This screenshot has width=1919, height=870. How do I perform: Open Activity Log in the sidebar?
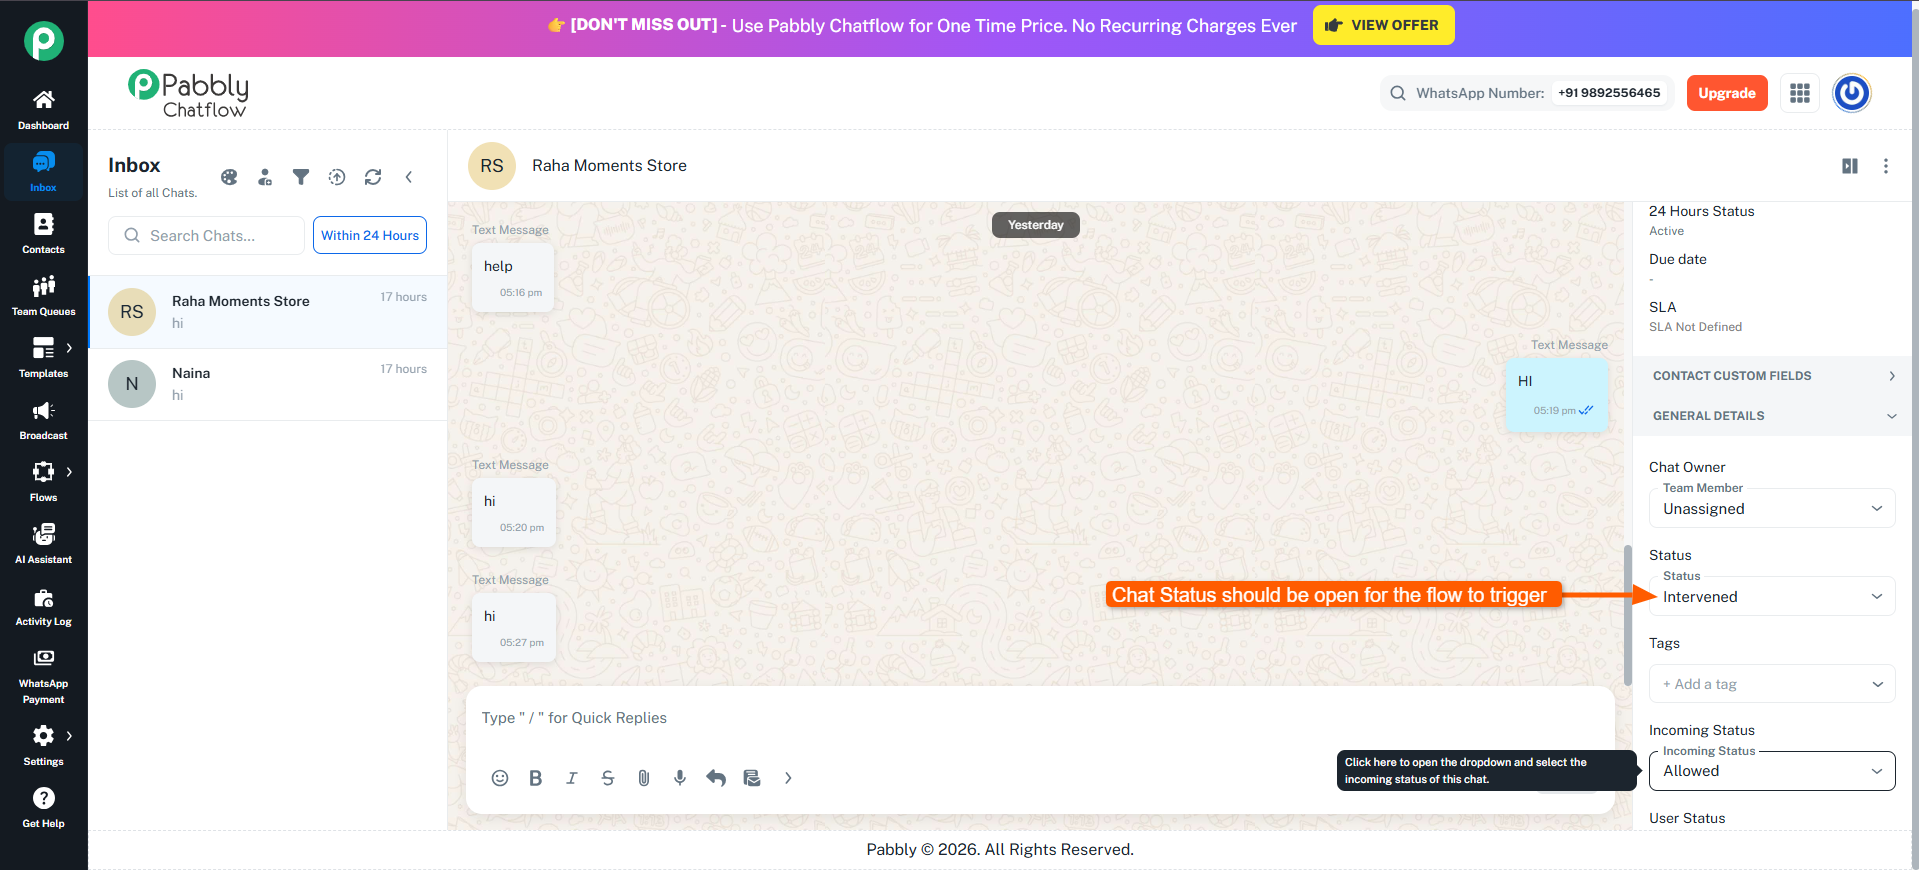pyautogui.click(x=43, y=607)
